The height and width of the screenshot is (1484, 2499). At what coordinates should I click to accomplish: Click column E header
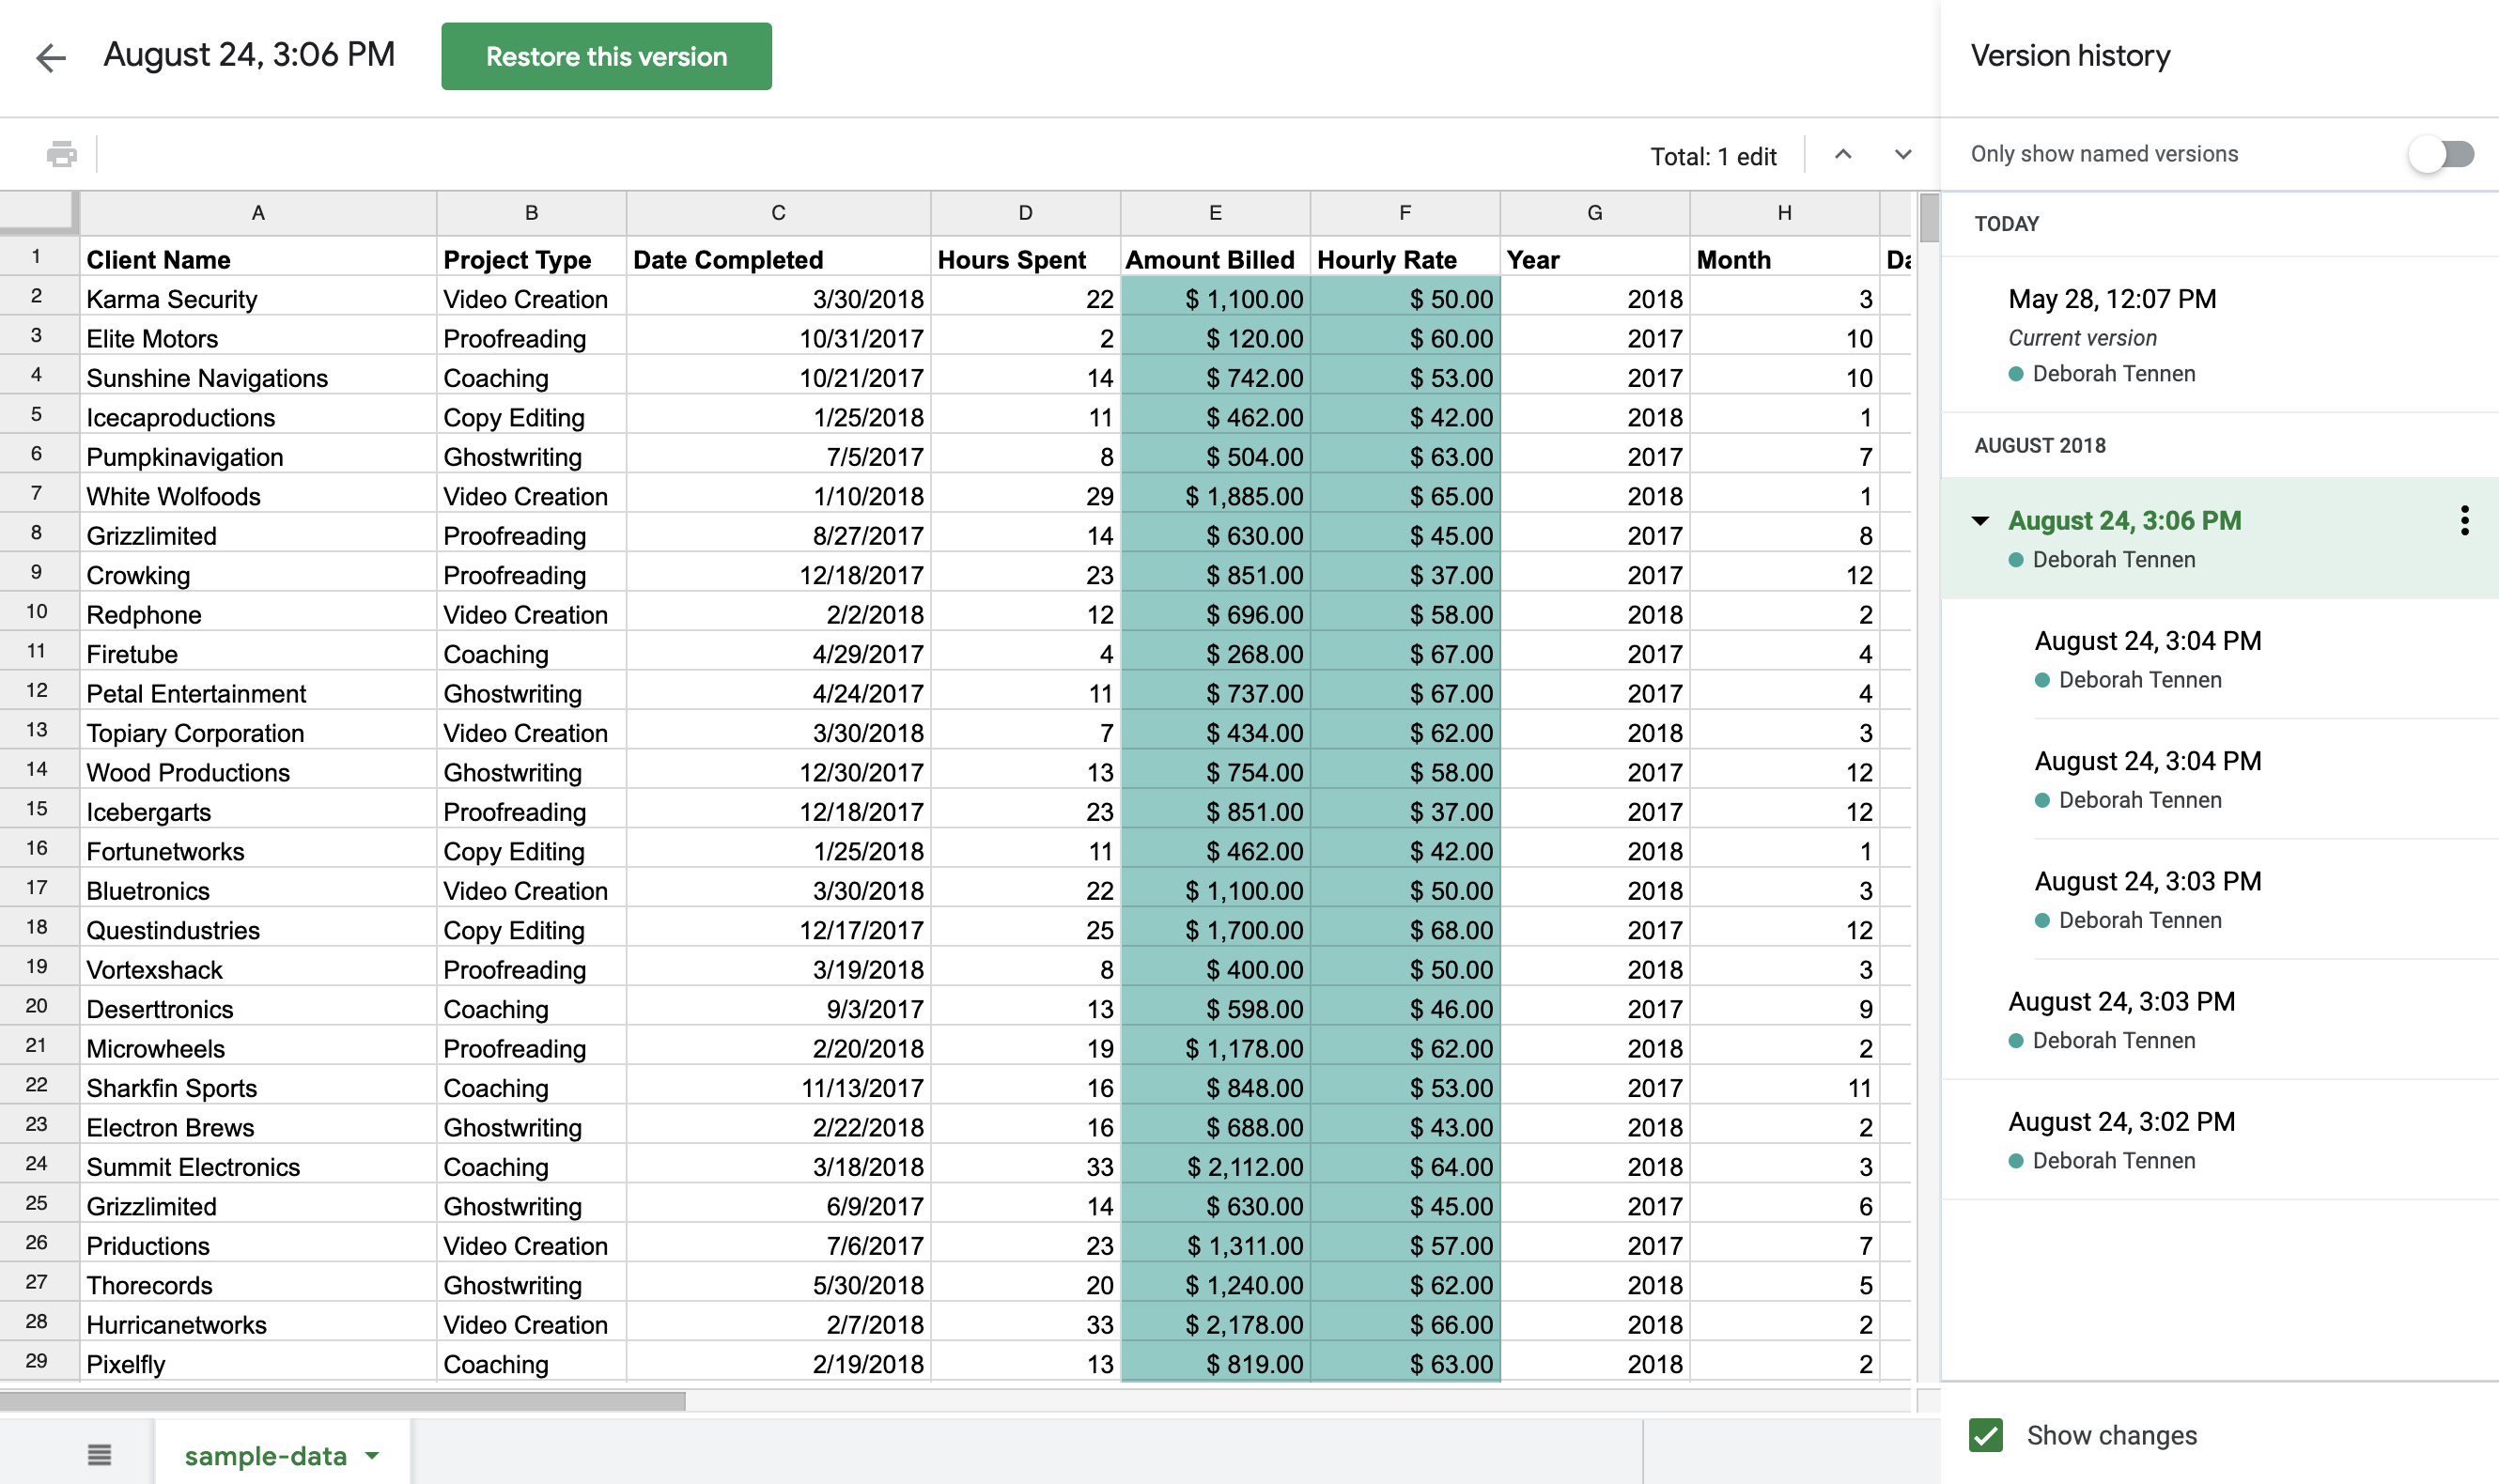click(1214, 212)
